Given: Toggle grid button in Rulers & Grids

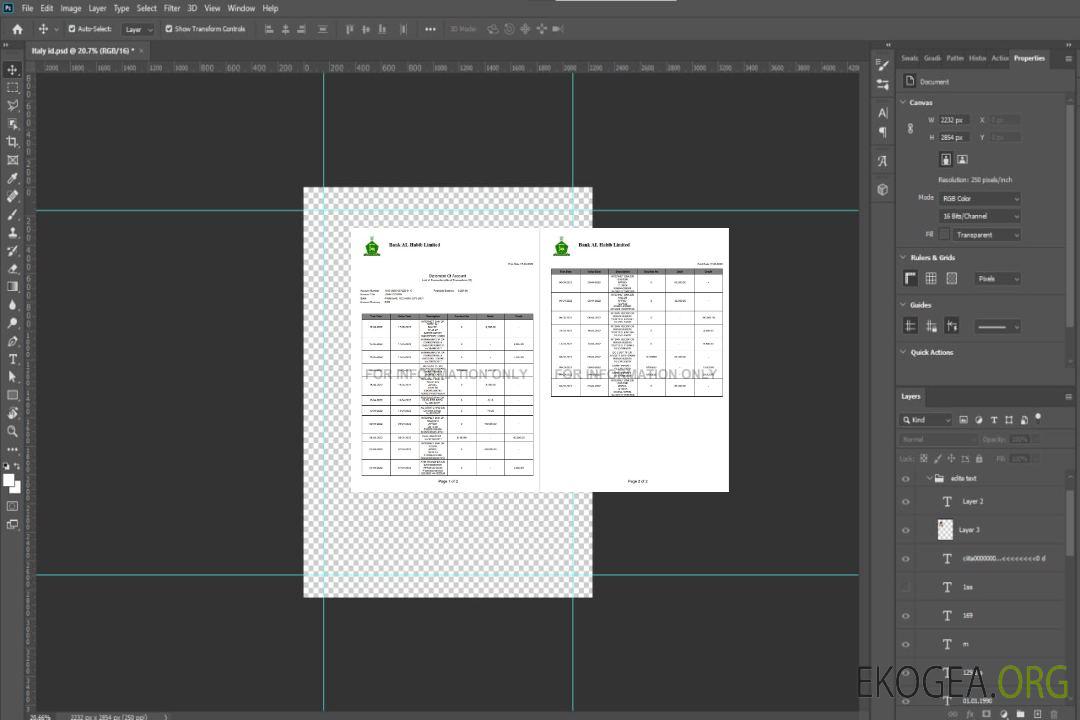Looking at the screenshot, I should pos(931,278).
